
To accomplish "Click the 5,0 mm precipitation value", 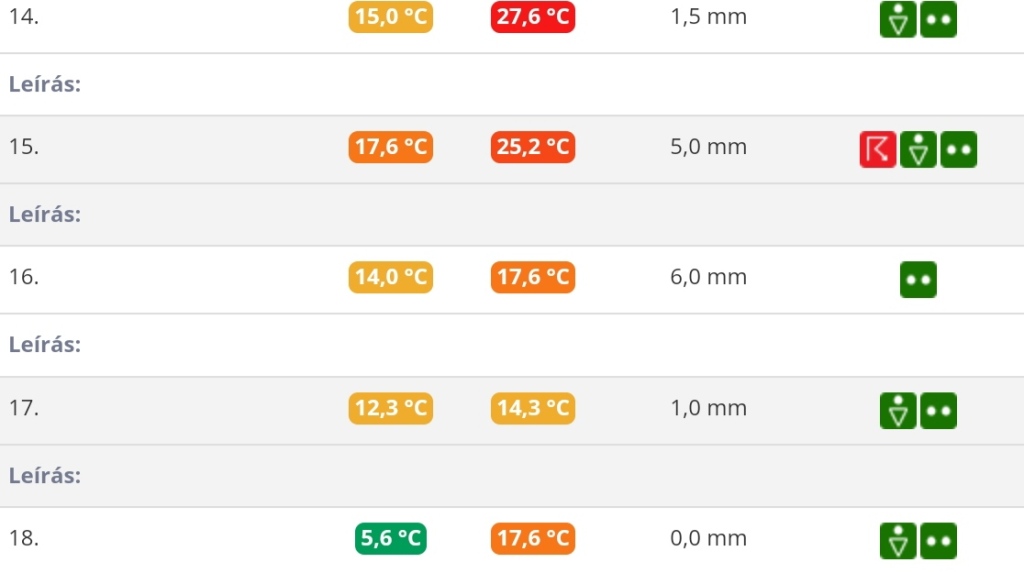I will point(708,147).
